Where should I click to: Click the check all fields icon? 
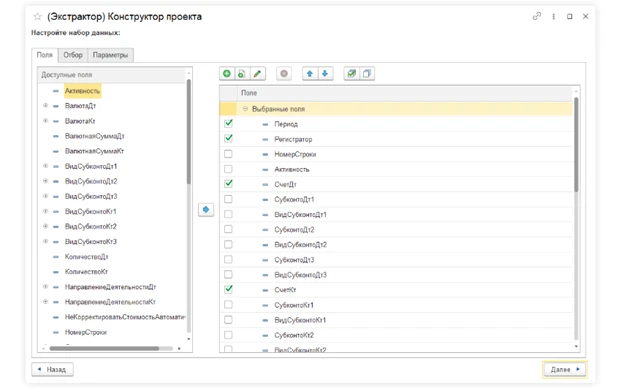coord(351,74)
